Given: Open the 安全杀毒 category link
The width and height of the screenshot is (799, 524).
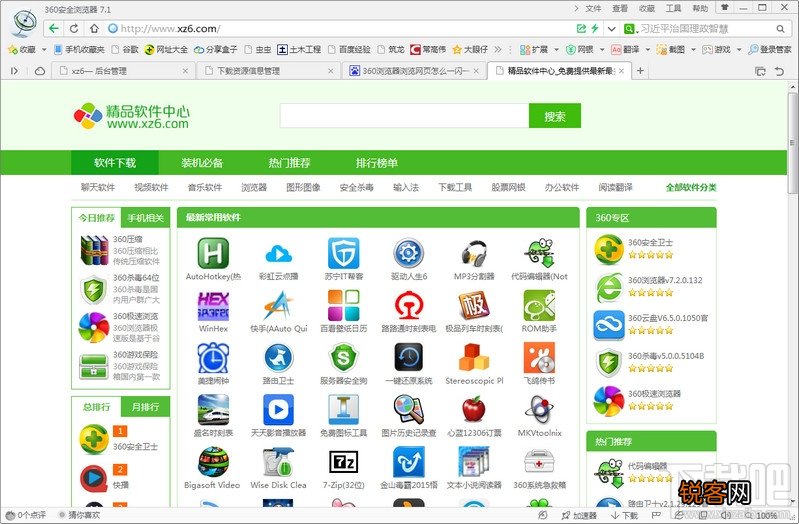Looking at the screenshot, I should (357, 188).
